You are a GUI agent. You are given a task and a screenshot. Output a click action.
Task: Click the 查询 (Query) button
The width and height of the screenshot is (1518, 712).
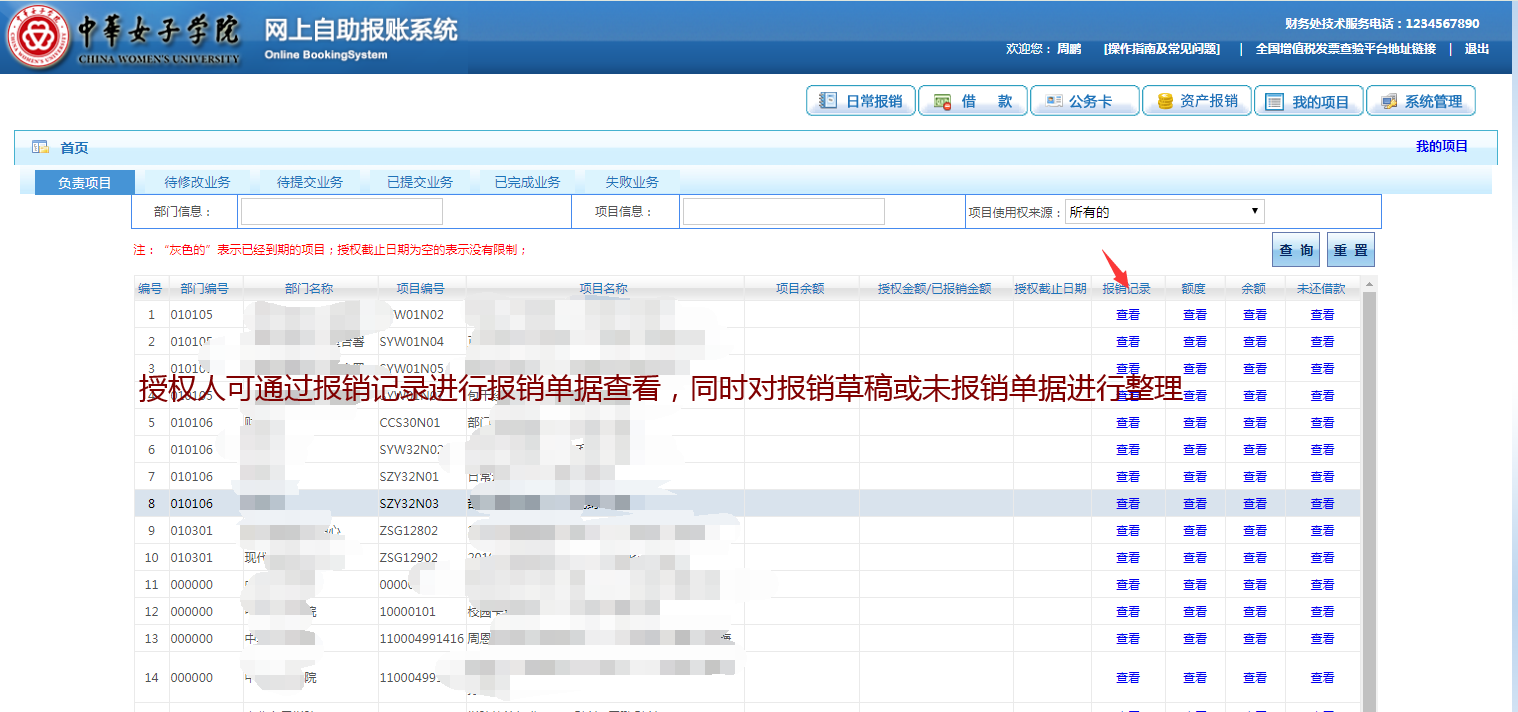tap(1295, 249)
